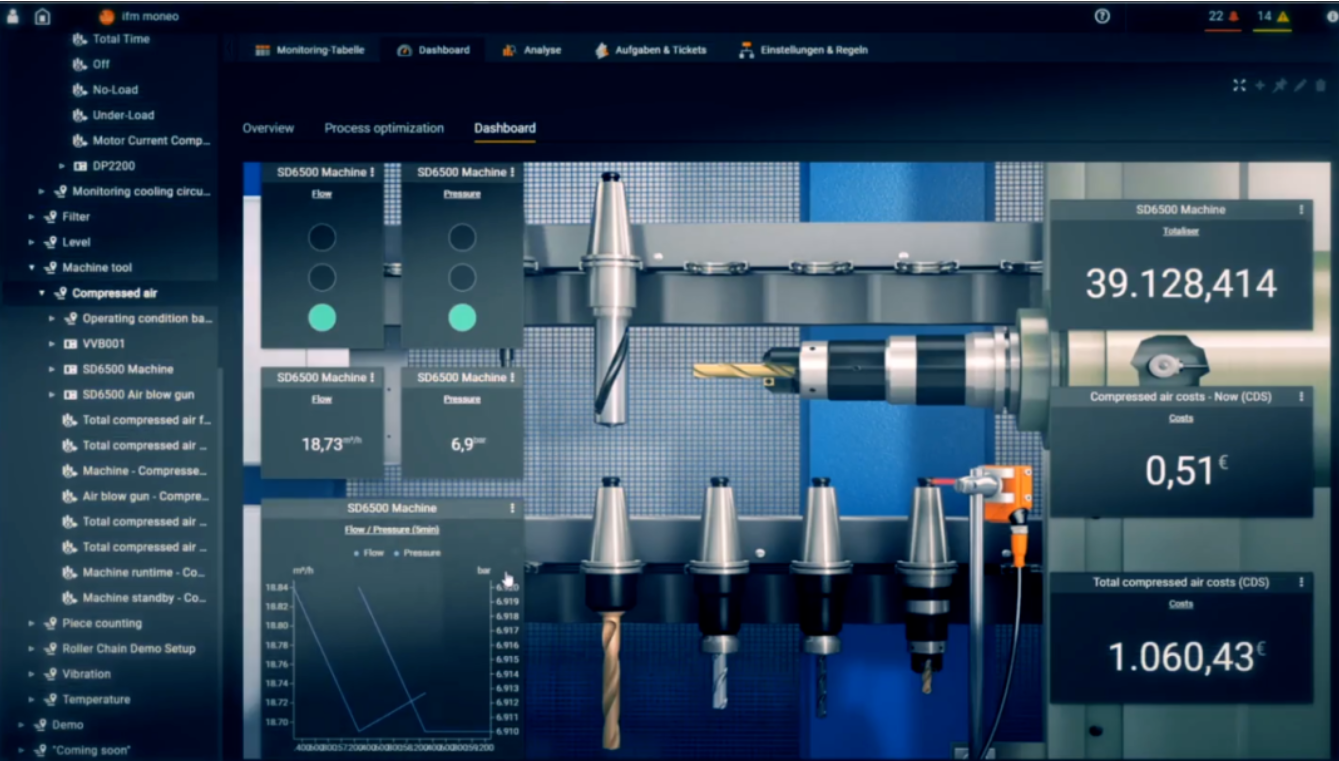Select the Machine runtime - Co... tree item
This screenshot has width=1339, height=761.
click(x=135, y=573)
